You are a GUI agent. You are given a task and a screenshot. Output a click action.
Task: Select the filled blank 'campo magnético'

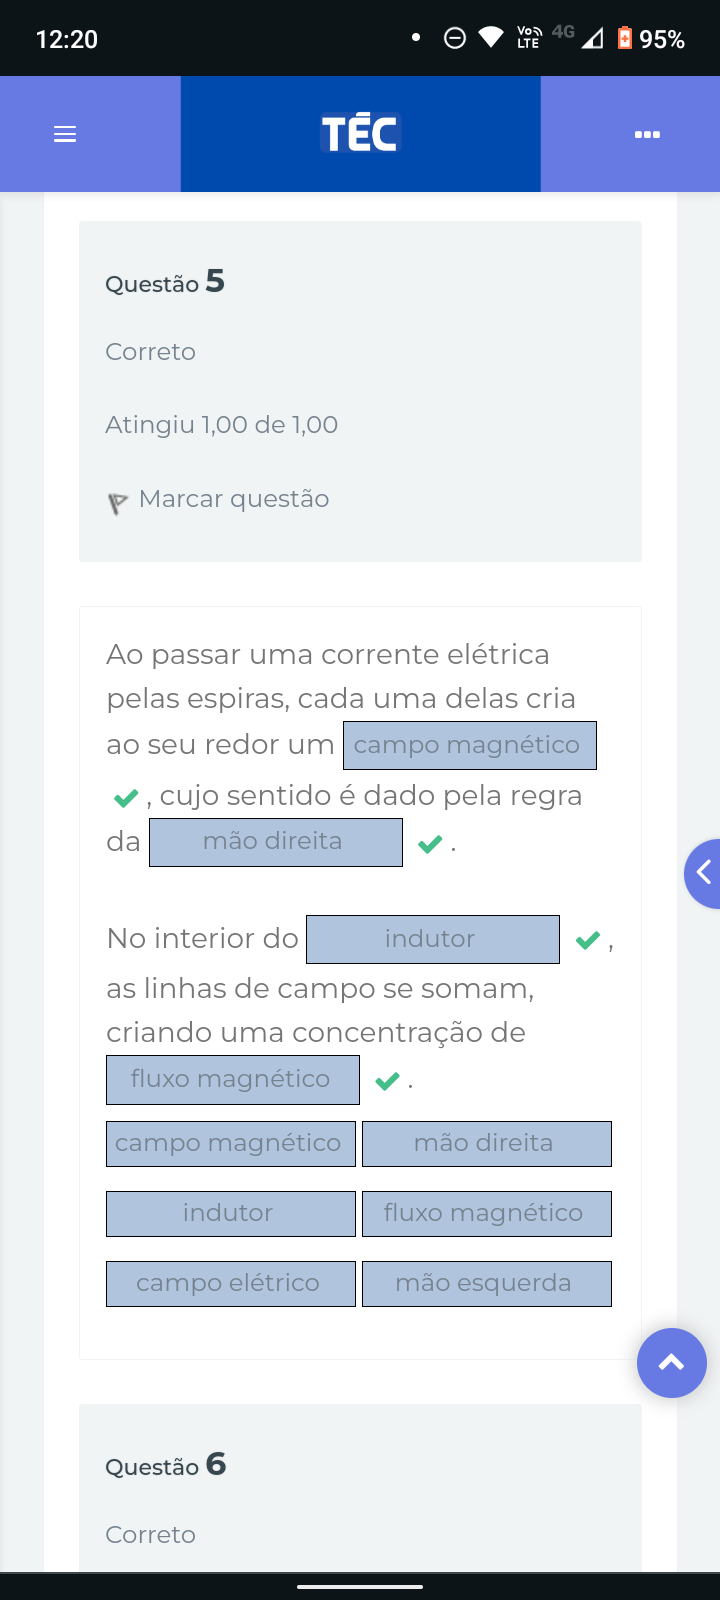click(469, 746)
